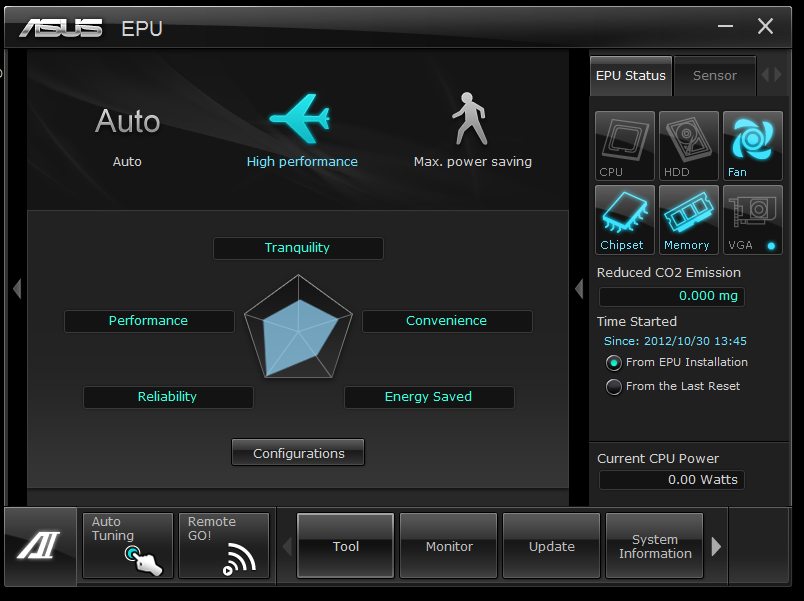Screen dimensions: 804x601
Task: Open the Monitor menu
Action: 449,546
